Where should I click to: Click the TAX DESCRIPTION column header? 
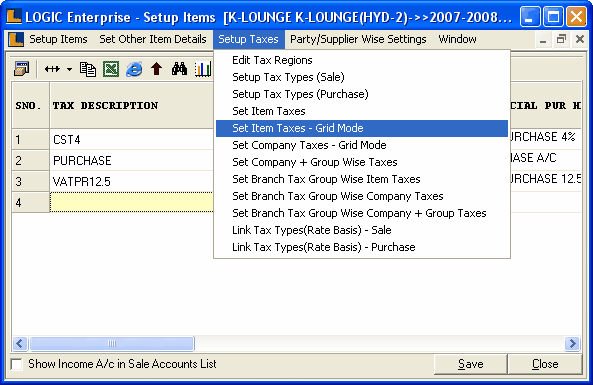click(132, 106)
